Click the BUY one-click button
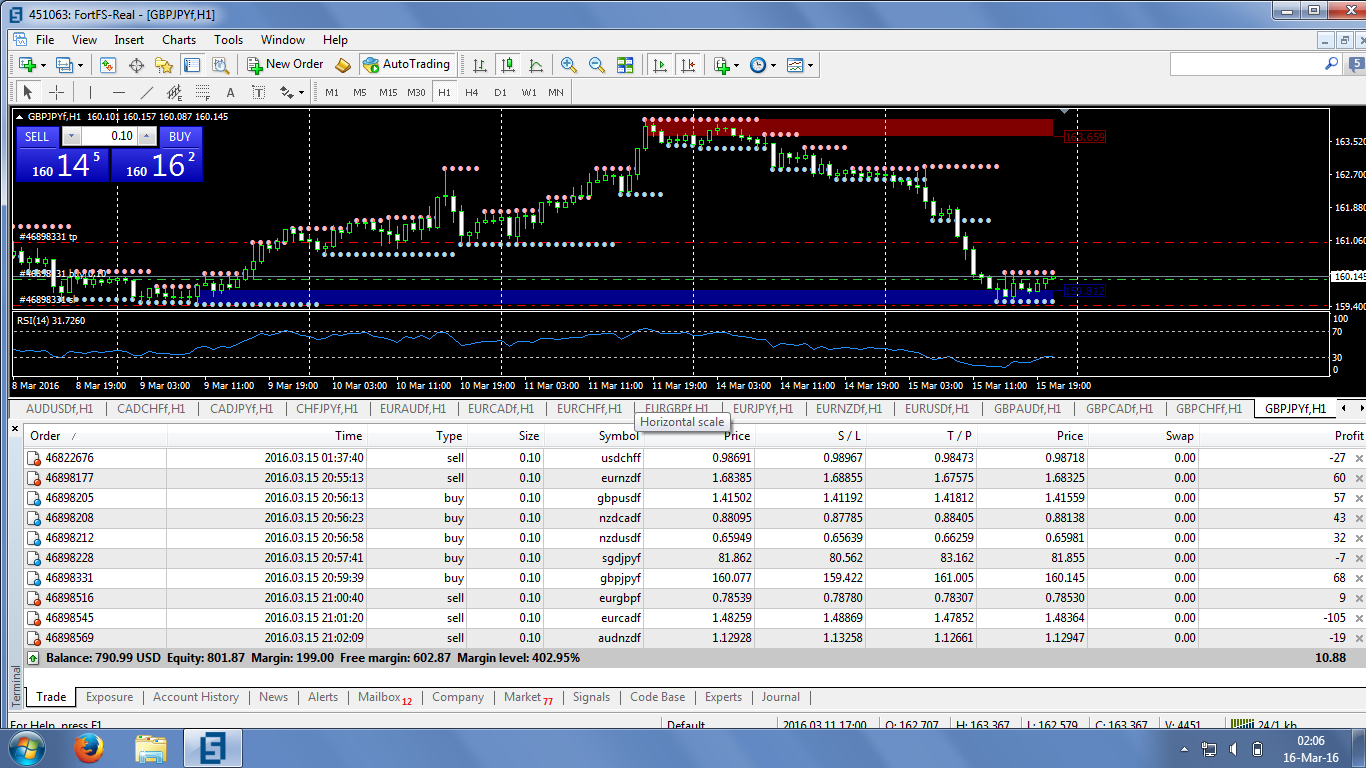The height and width of the screenshot is (768, 1366). pos(180,137)
